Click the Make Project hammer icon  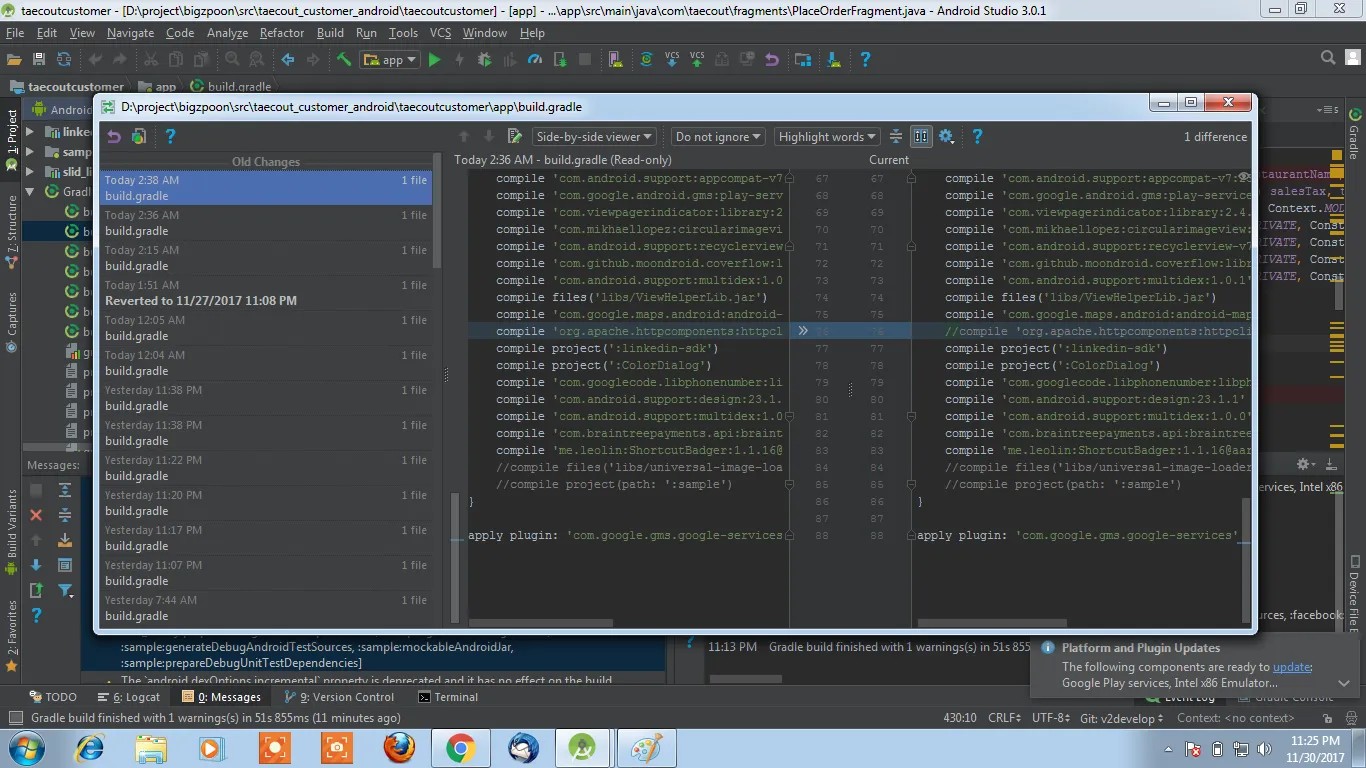tap(344, 60)
